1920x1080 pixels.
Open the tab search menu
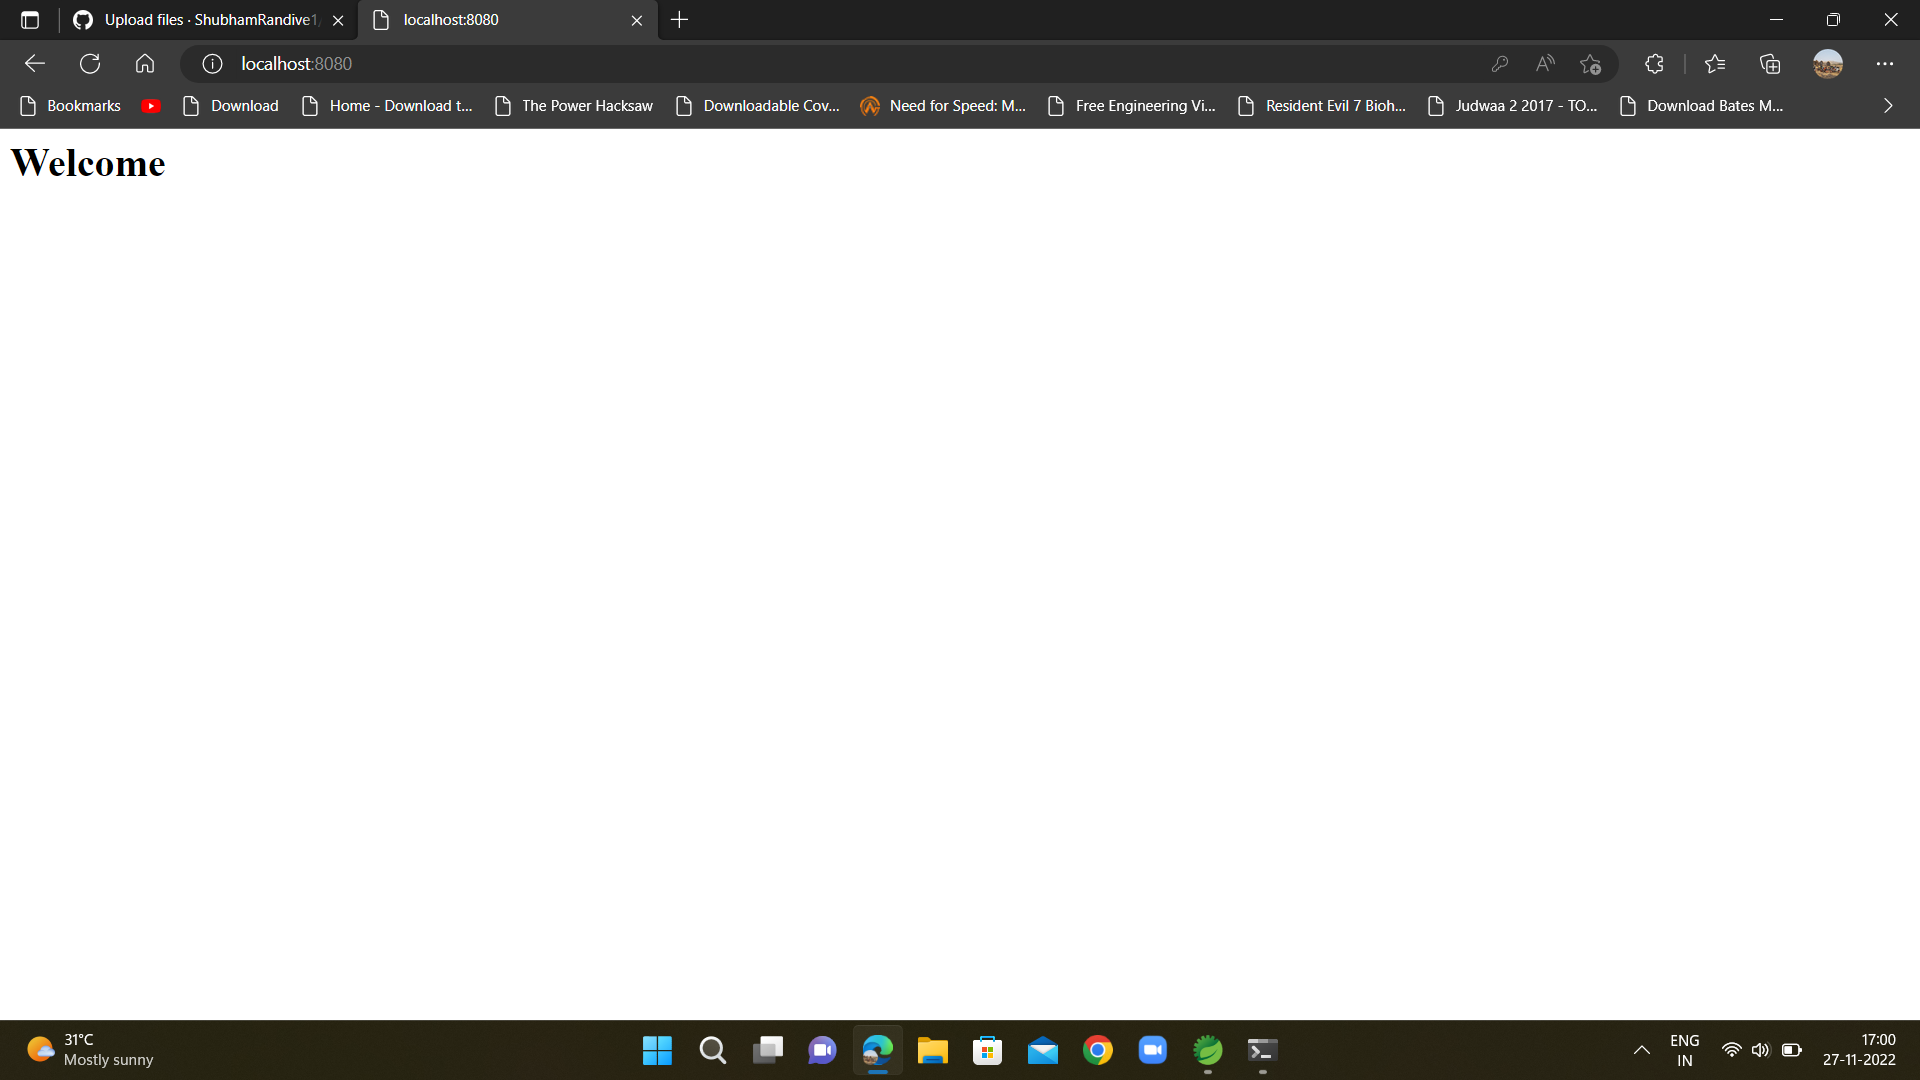30,19
